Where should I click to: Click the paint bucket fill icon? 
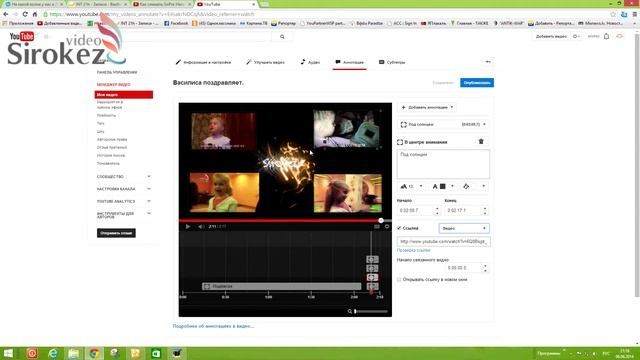click(466, 187)
